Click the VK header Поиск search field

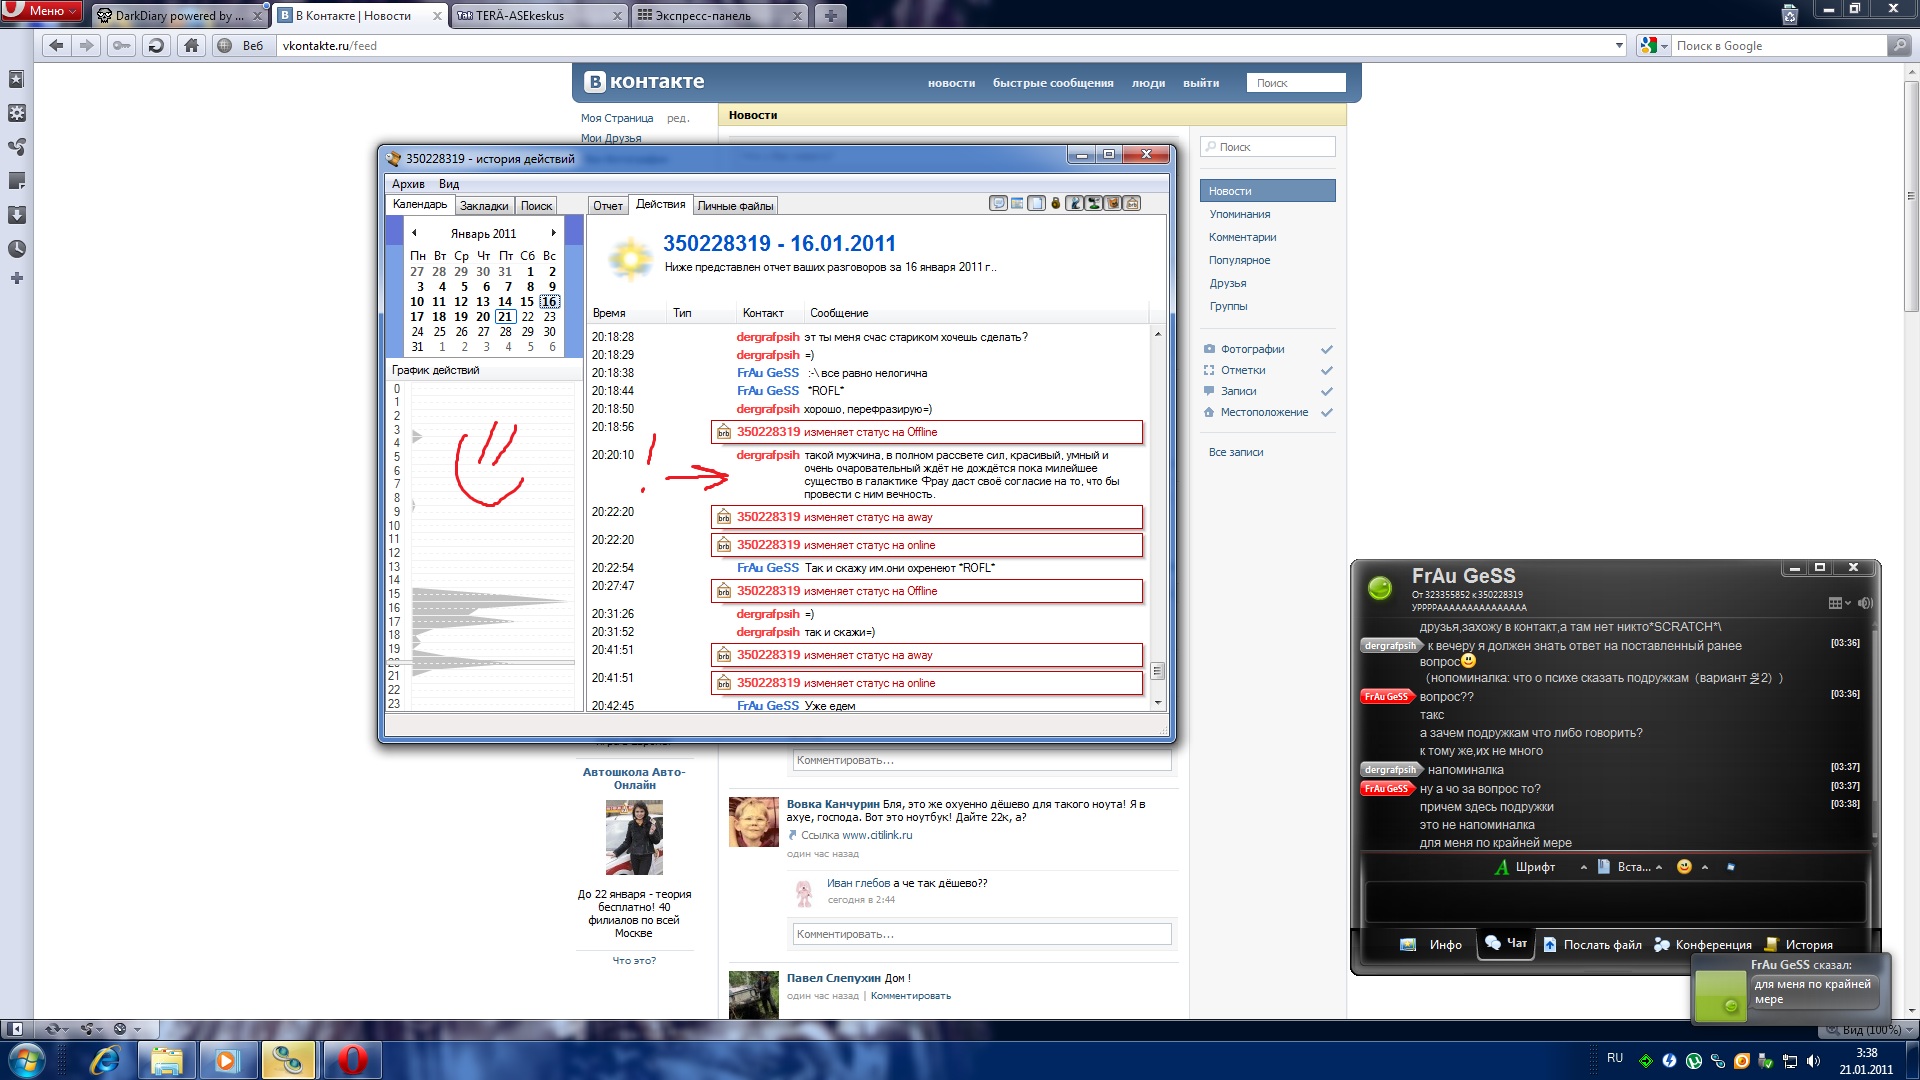(x=1295, y=83)
